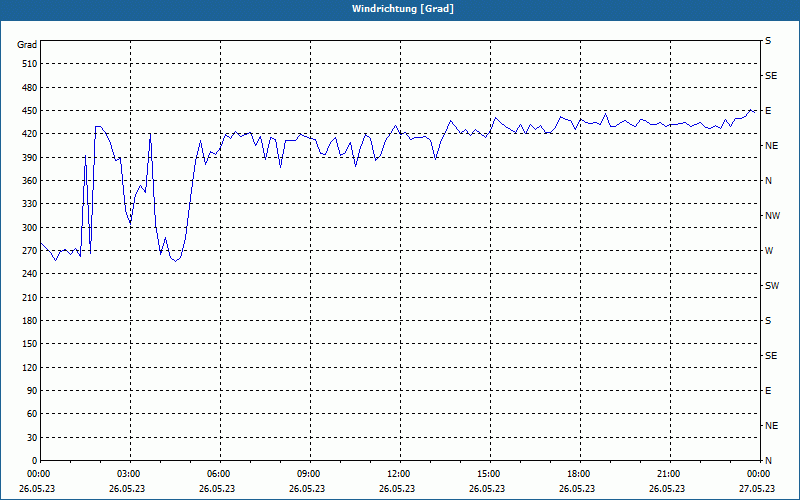The height and width of the screenshot is (500, 800).
Task: Click the 'Windrichtung [Grad]' chart title
Action: 403,9
